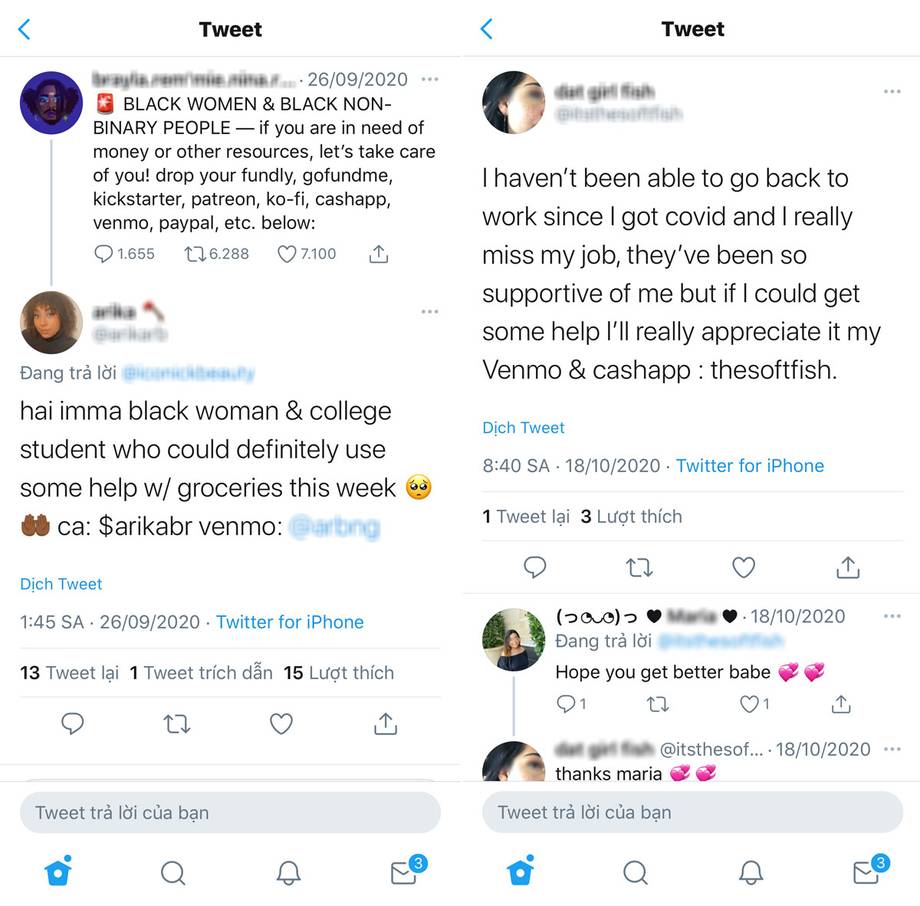Reply to the covid Venmo request tweet
Viewport: 920px width, 906px height.
(x=535, y=567)
